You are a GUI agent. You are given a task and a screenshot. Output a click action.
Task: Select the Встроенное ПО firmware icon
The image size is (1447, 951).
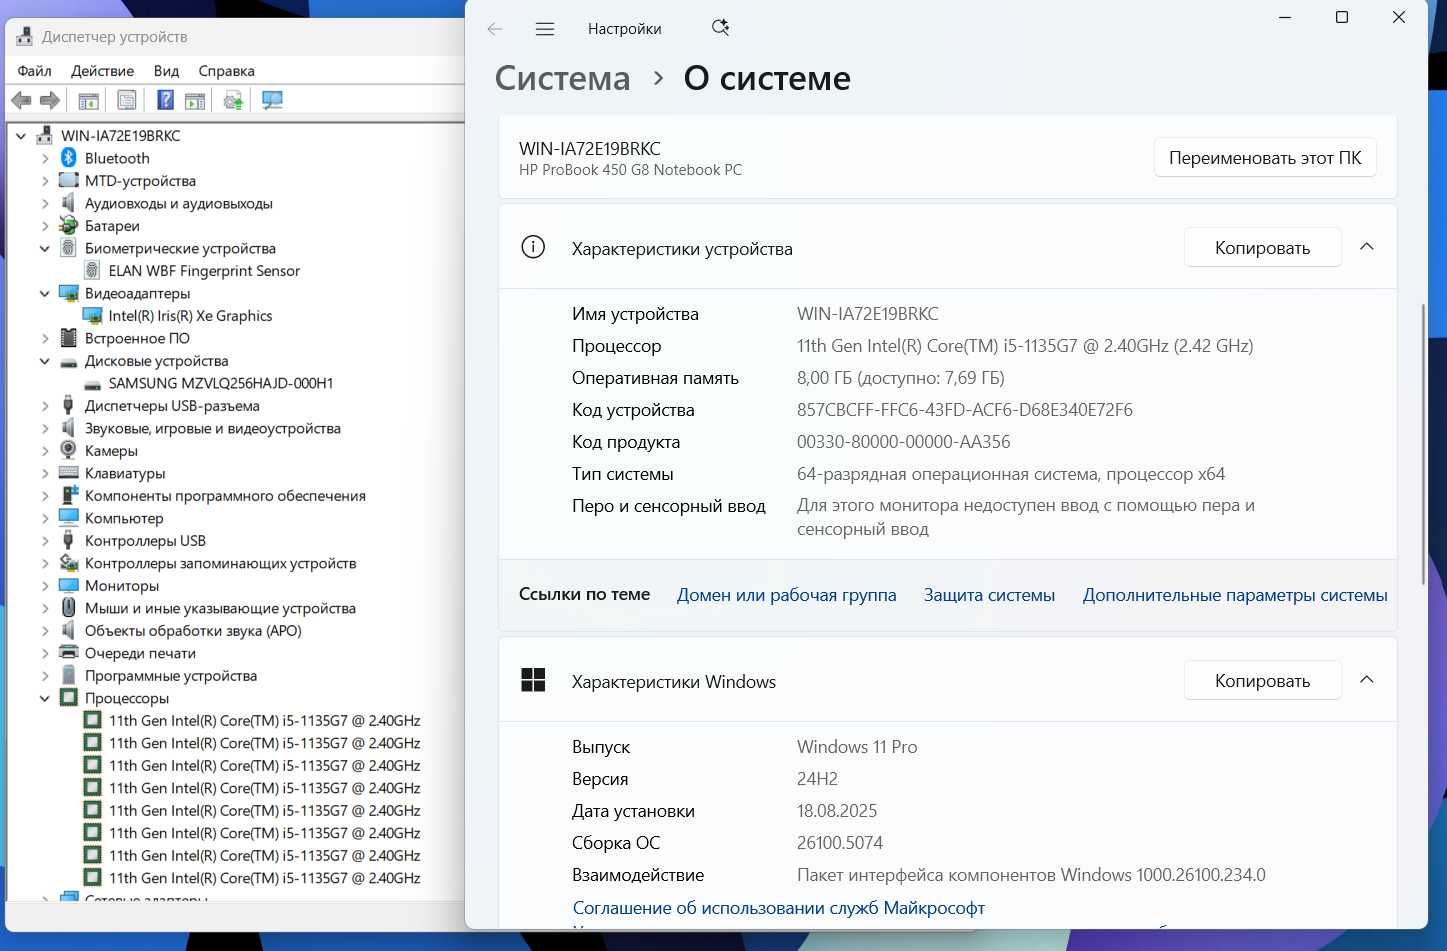tap(69, 338)
